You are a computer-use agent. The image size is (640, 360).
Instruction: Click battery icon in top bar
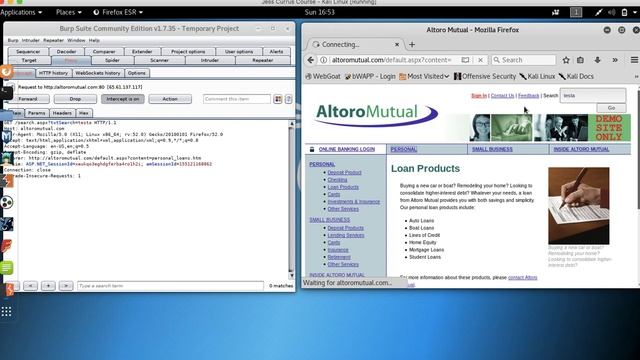(624, 12)
